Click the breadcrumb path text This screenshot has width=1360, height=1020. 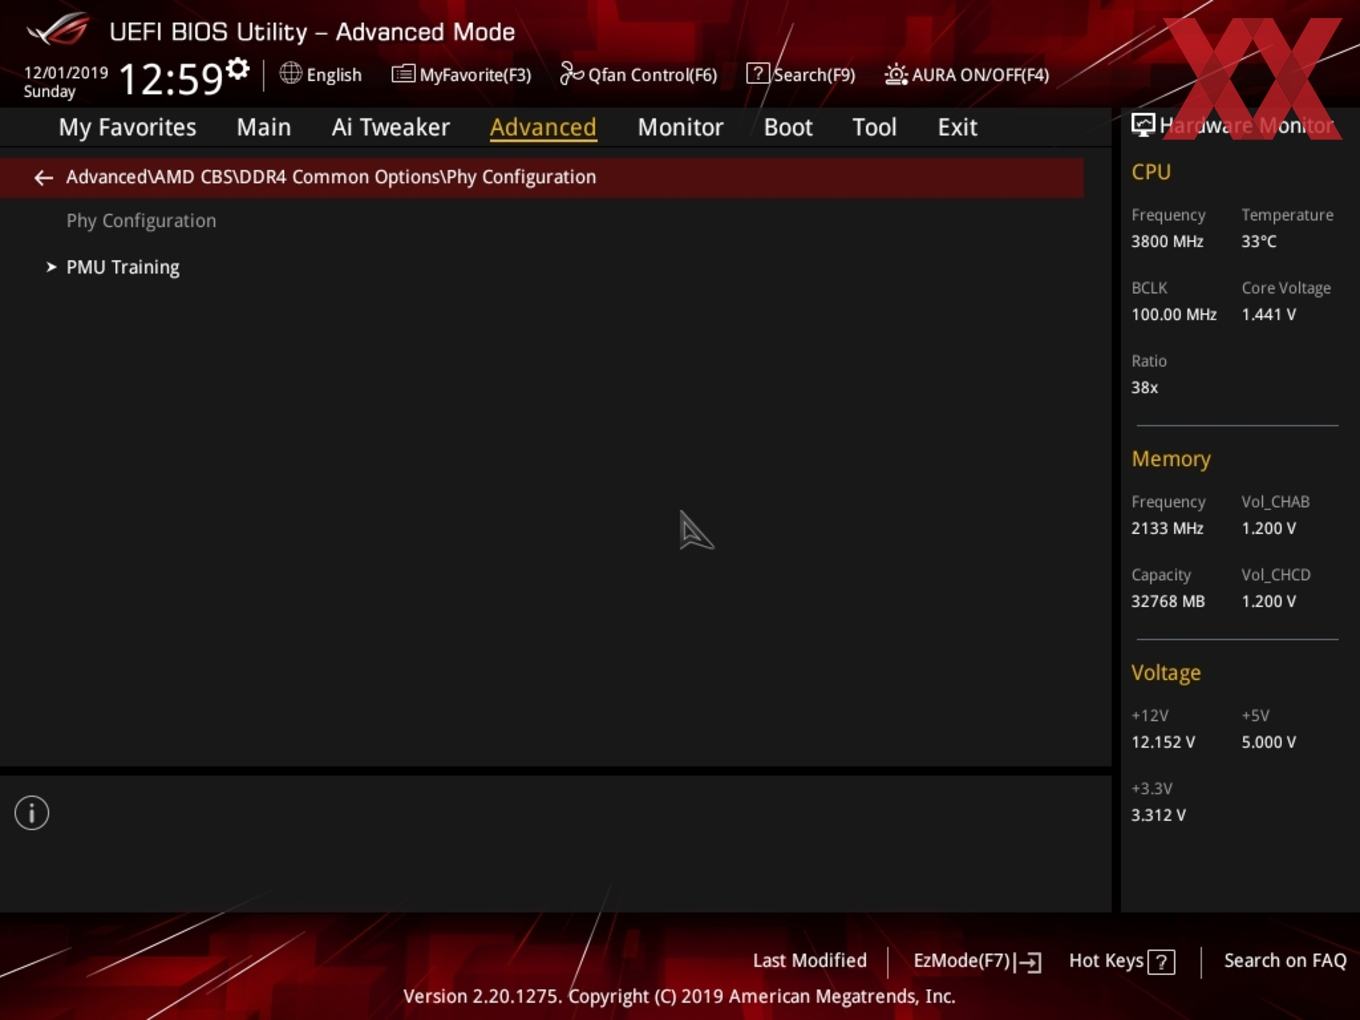pos(331,177)
